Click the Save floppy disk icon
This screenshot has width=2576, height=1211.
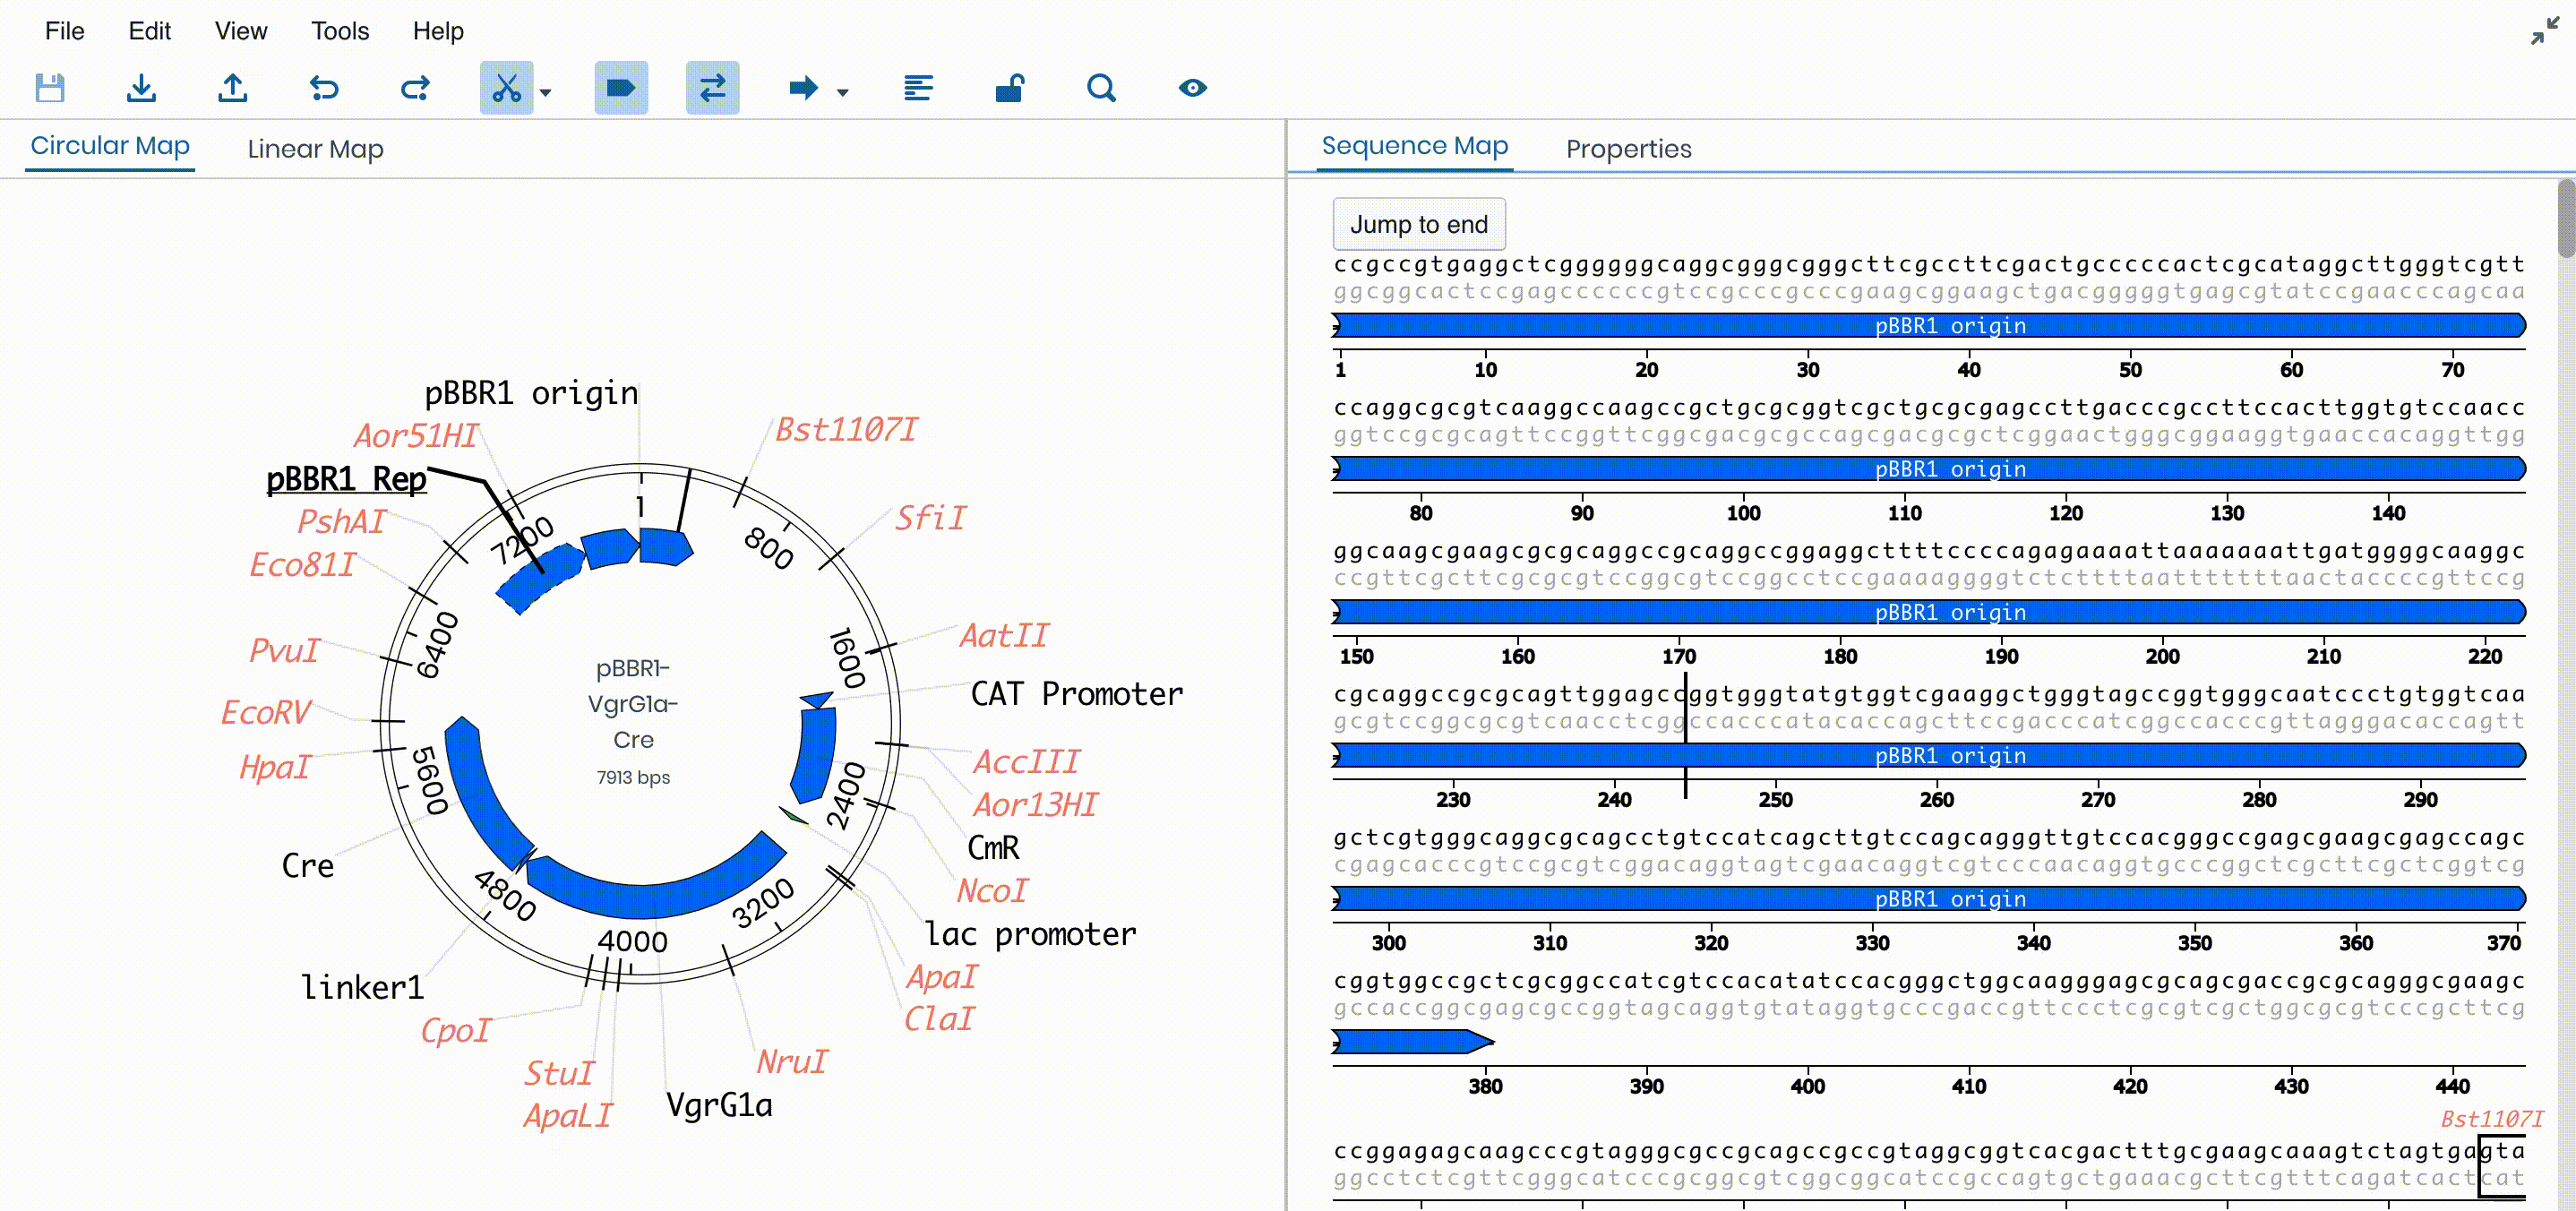coord(50,88)
